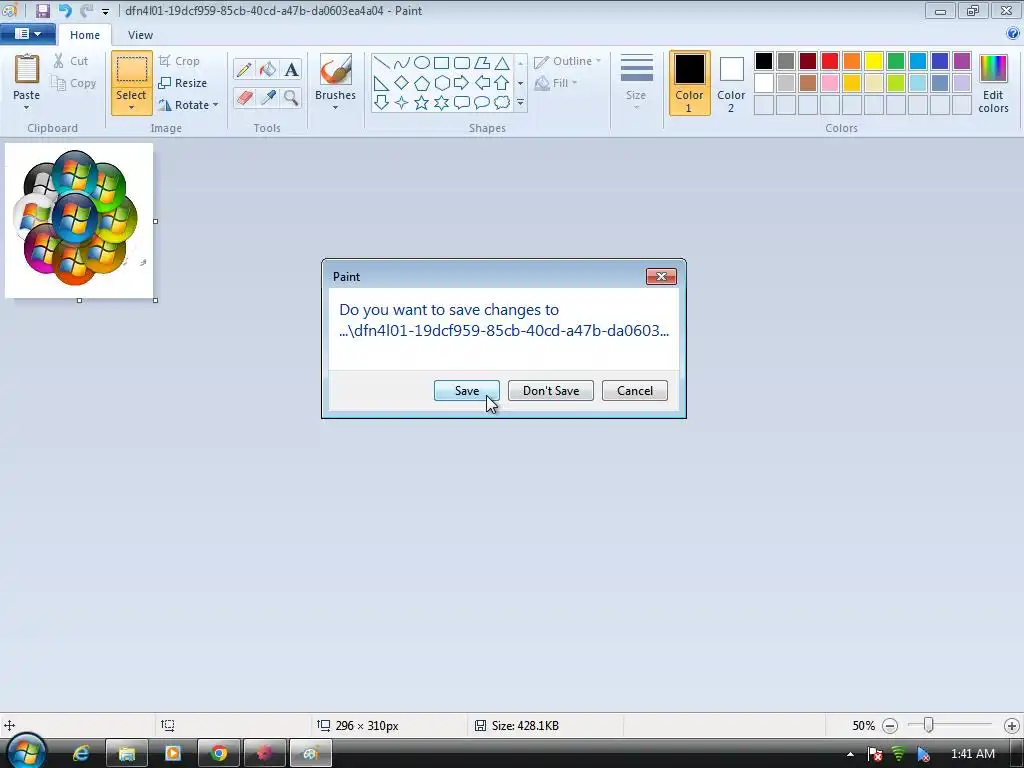Image resolution: width=1024 pixels, height=768 pixels.
Task: Open the Paint file menu button
Action: [27, 34]
